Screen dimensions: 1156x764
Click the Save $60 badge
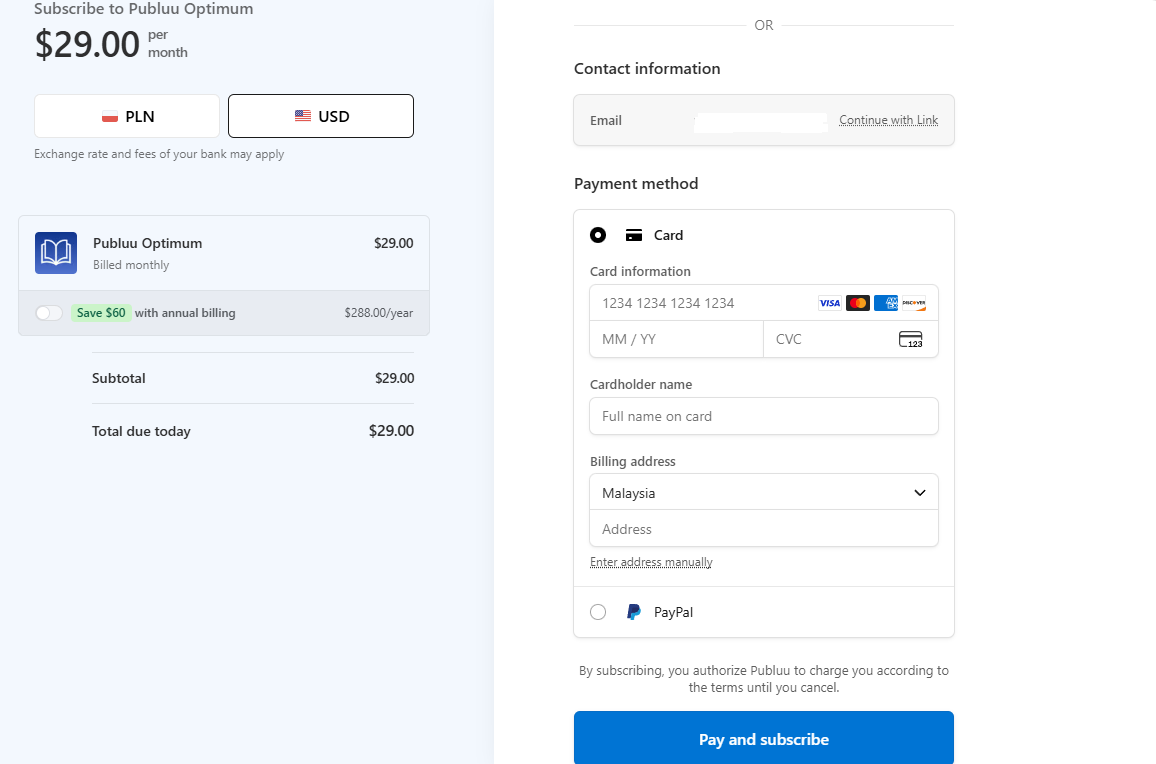click(101, 313)
